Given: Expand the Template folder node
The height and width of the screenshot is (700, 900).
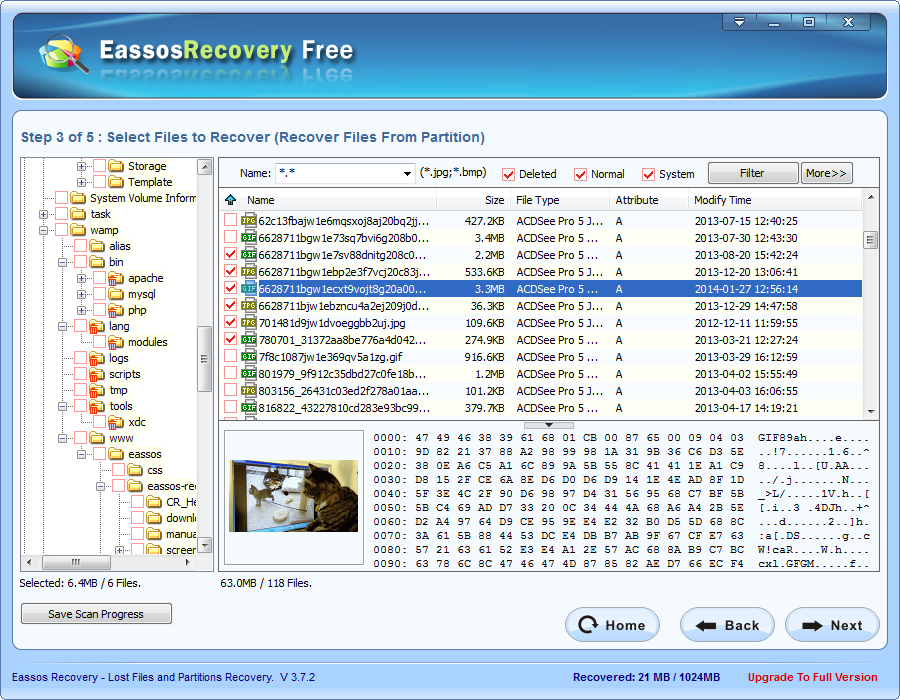Looking at the screenshot, I should coord(82,182).
